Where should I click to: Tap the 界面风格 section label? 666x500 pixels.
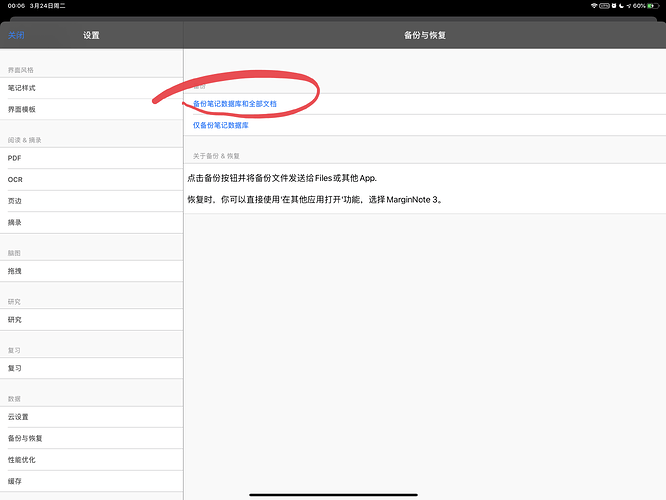click(20, 70)
